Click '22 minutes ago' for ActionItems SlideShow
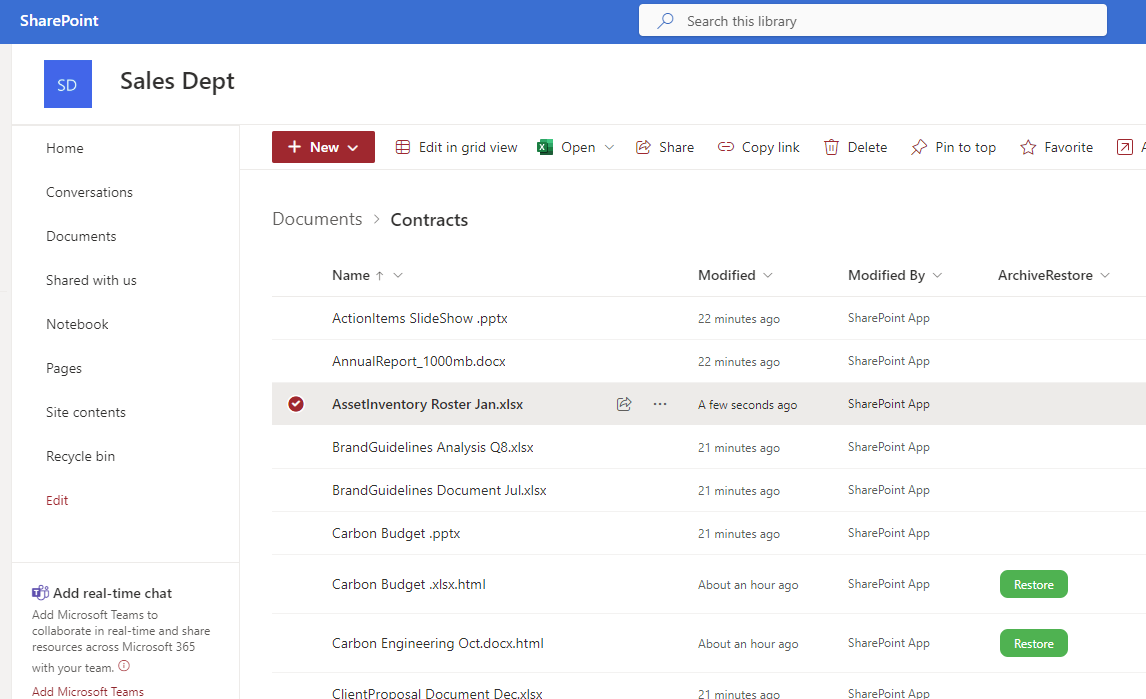The height and width of the screenshot is (699, 1146). pyautogui.click(x=739, y=319)
